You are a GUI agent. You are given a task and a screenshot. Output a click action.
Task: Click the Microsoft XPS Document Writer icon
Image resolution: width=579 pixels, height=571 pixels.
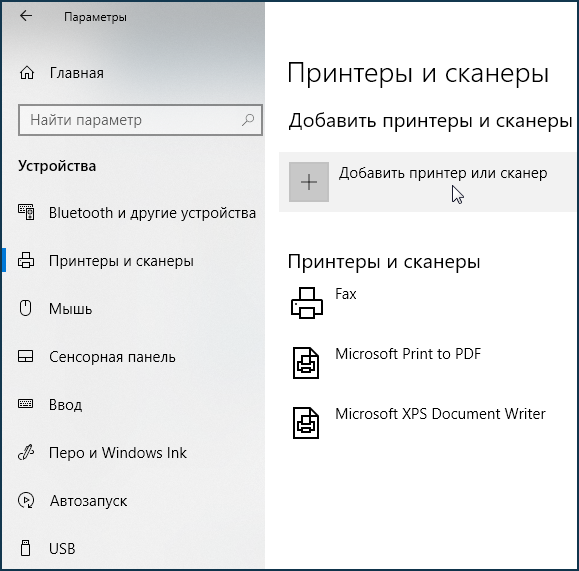click(306, 423)
